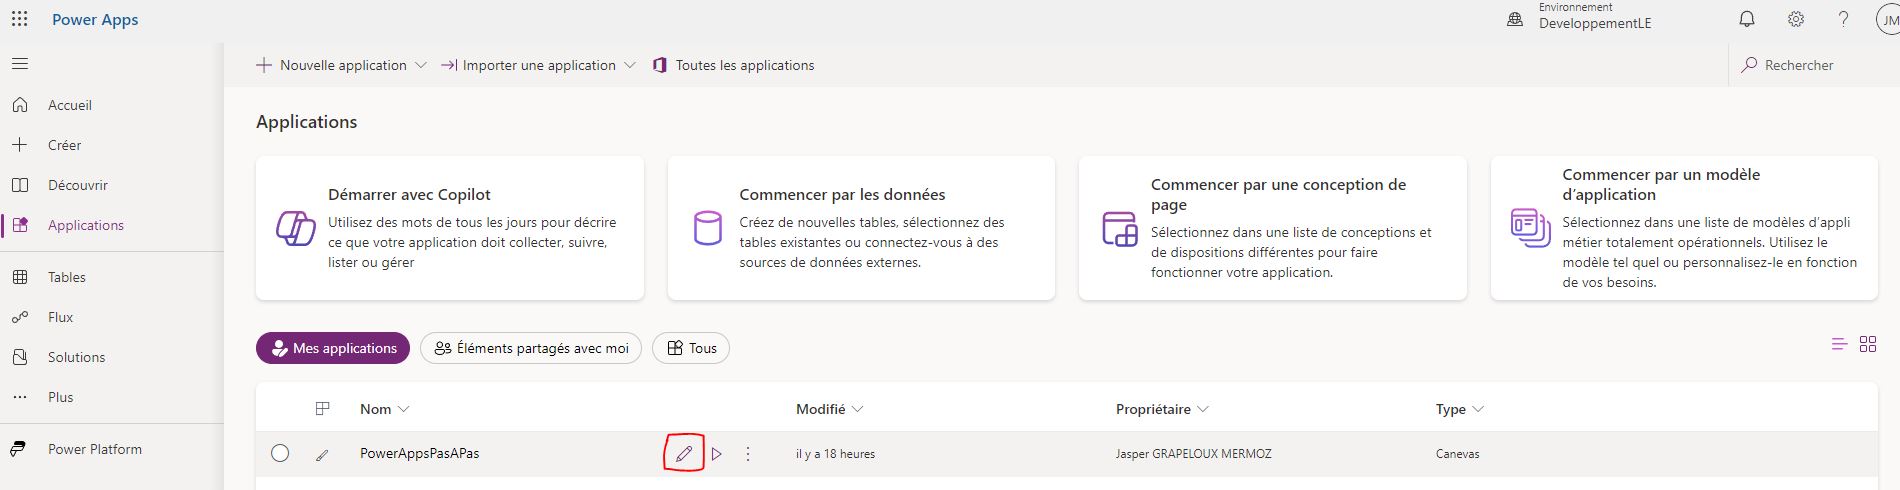The image size is (1900, 490).
Task: Expand the Nouvelle application dropdown arrow
Action: click(421, 65)
